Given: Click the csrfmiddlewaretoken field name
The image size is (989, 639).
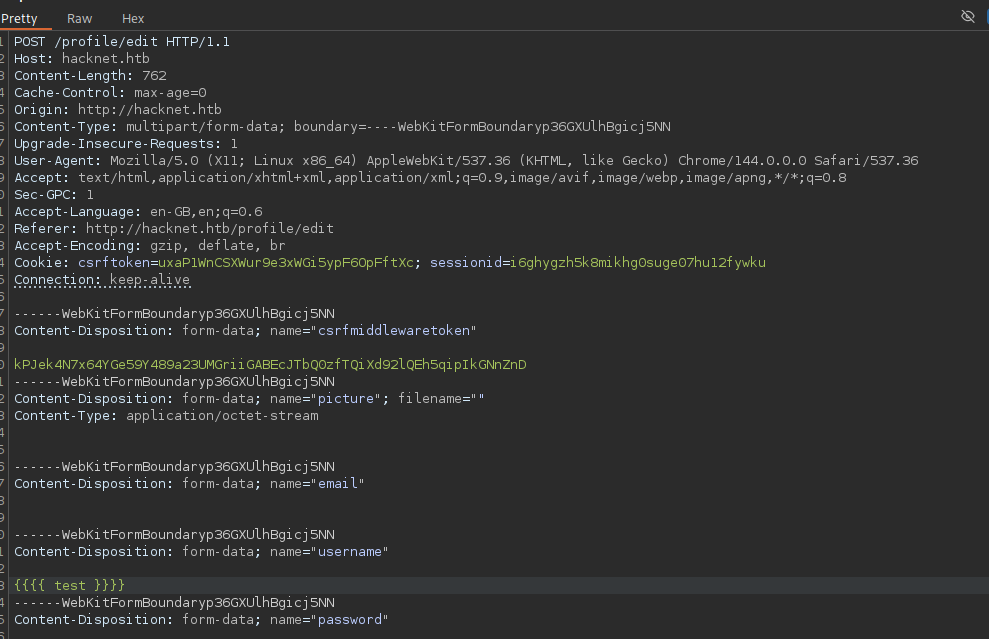Looking at the screenshot, I should [x=394, y=331].
